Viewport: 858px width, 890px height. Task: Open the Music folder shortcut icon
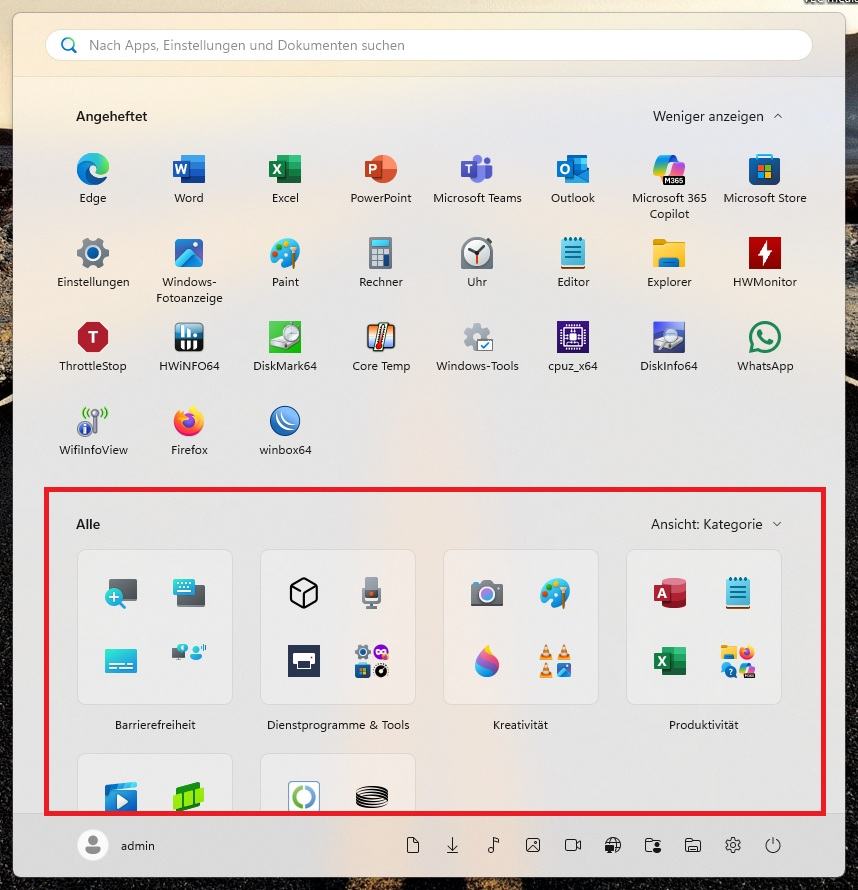click(x=493, y=845)
